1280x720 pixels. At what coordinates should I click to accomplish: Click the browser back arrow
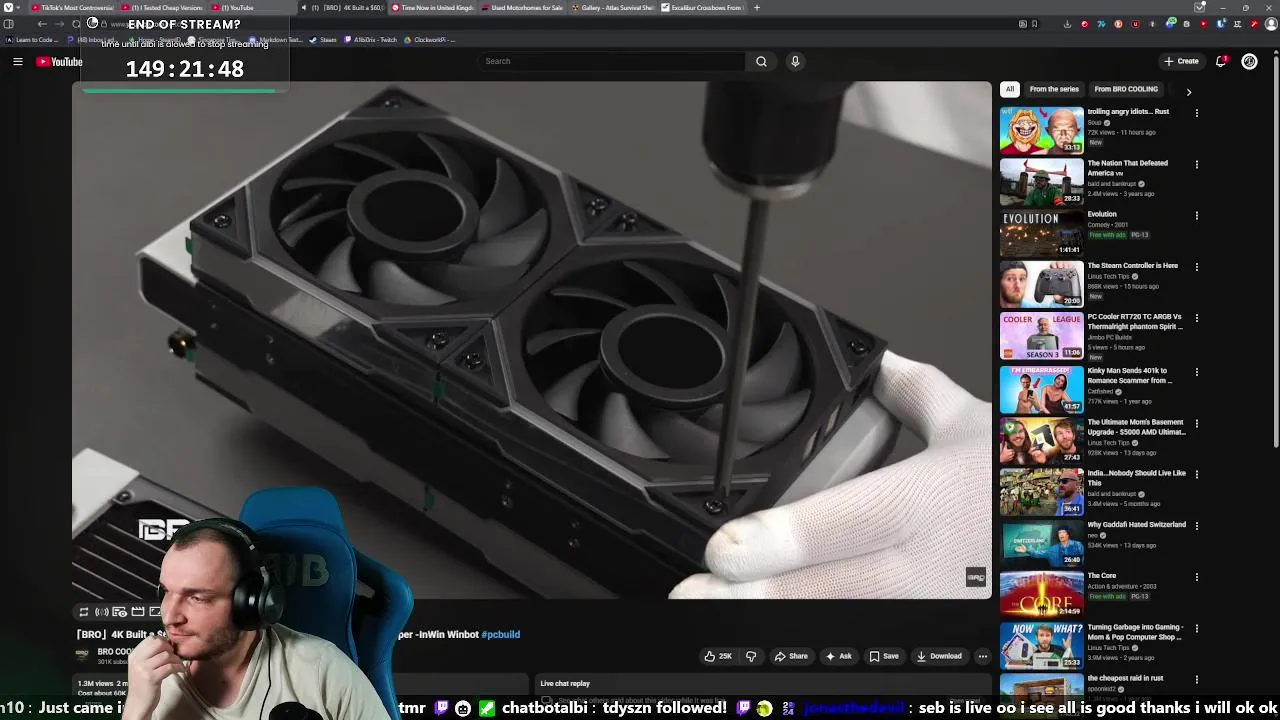42,24
